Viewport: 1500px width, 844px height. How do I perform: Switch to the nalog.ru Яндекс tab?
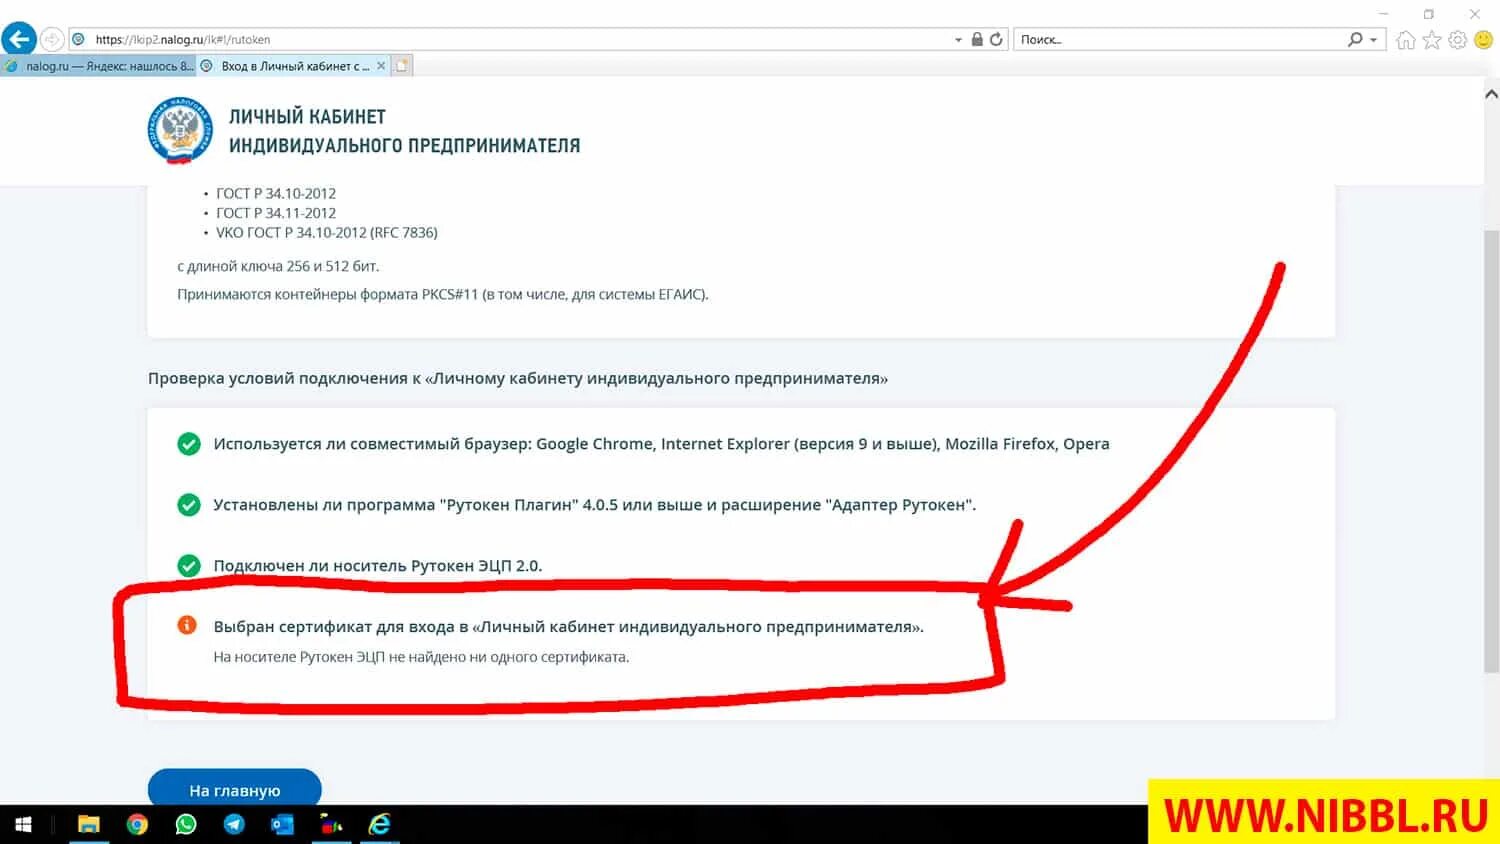(98, 66)
